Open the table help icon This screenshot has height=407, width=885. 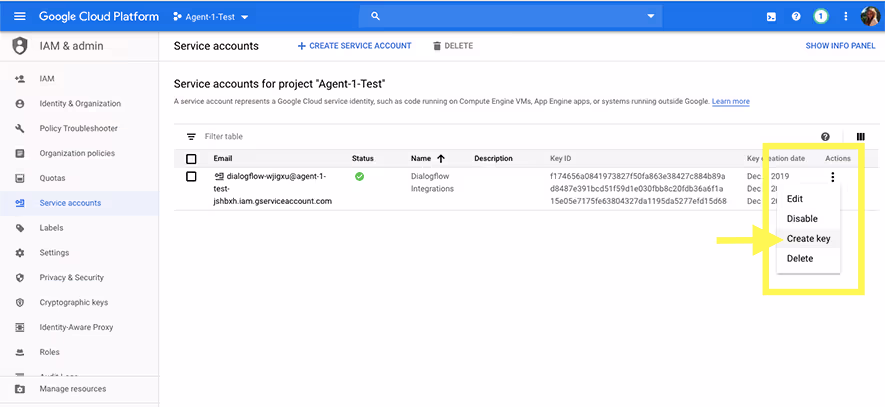(x=825, y=137)
